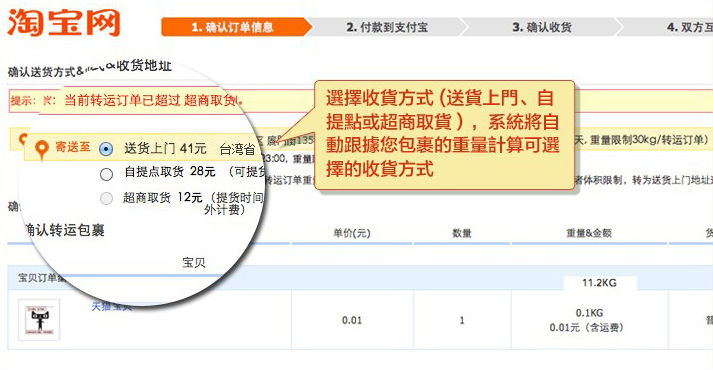The width and height of the screenshot is (713, 370).
Task: Open the product thumbnail image
Action: (39, 320)
